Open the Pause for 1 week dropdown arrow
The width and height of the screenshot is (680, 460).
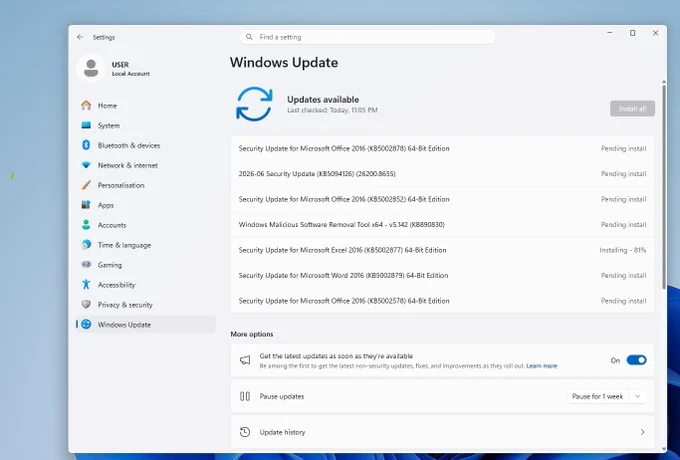[x=637, y=396]
